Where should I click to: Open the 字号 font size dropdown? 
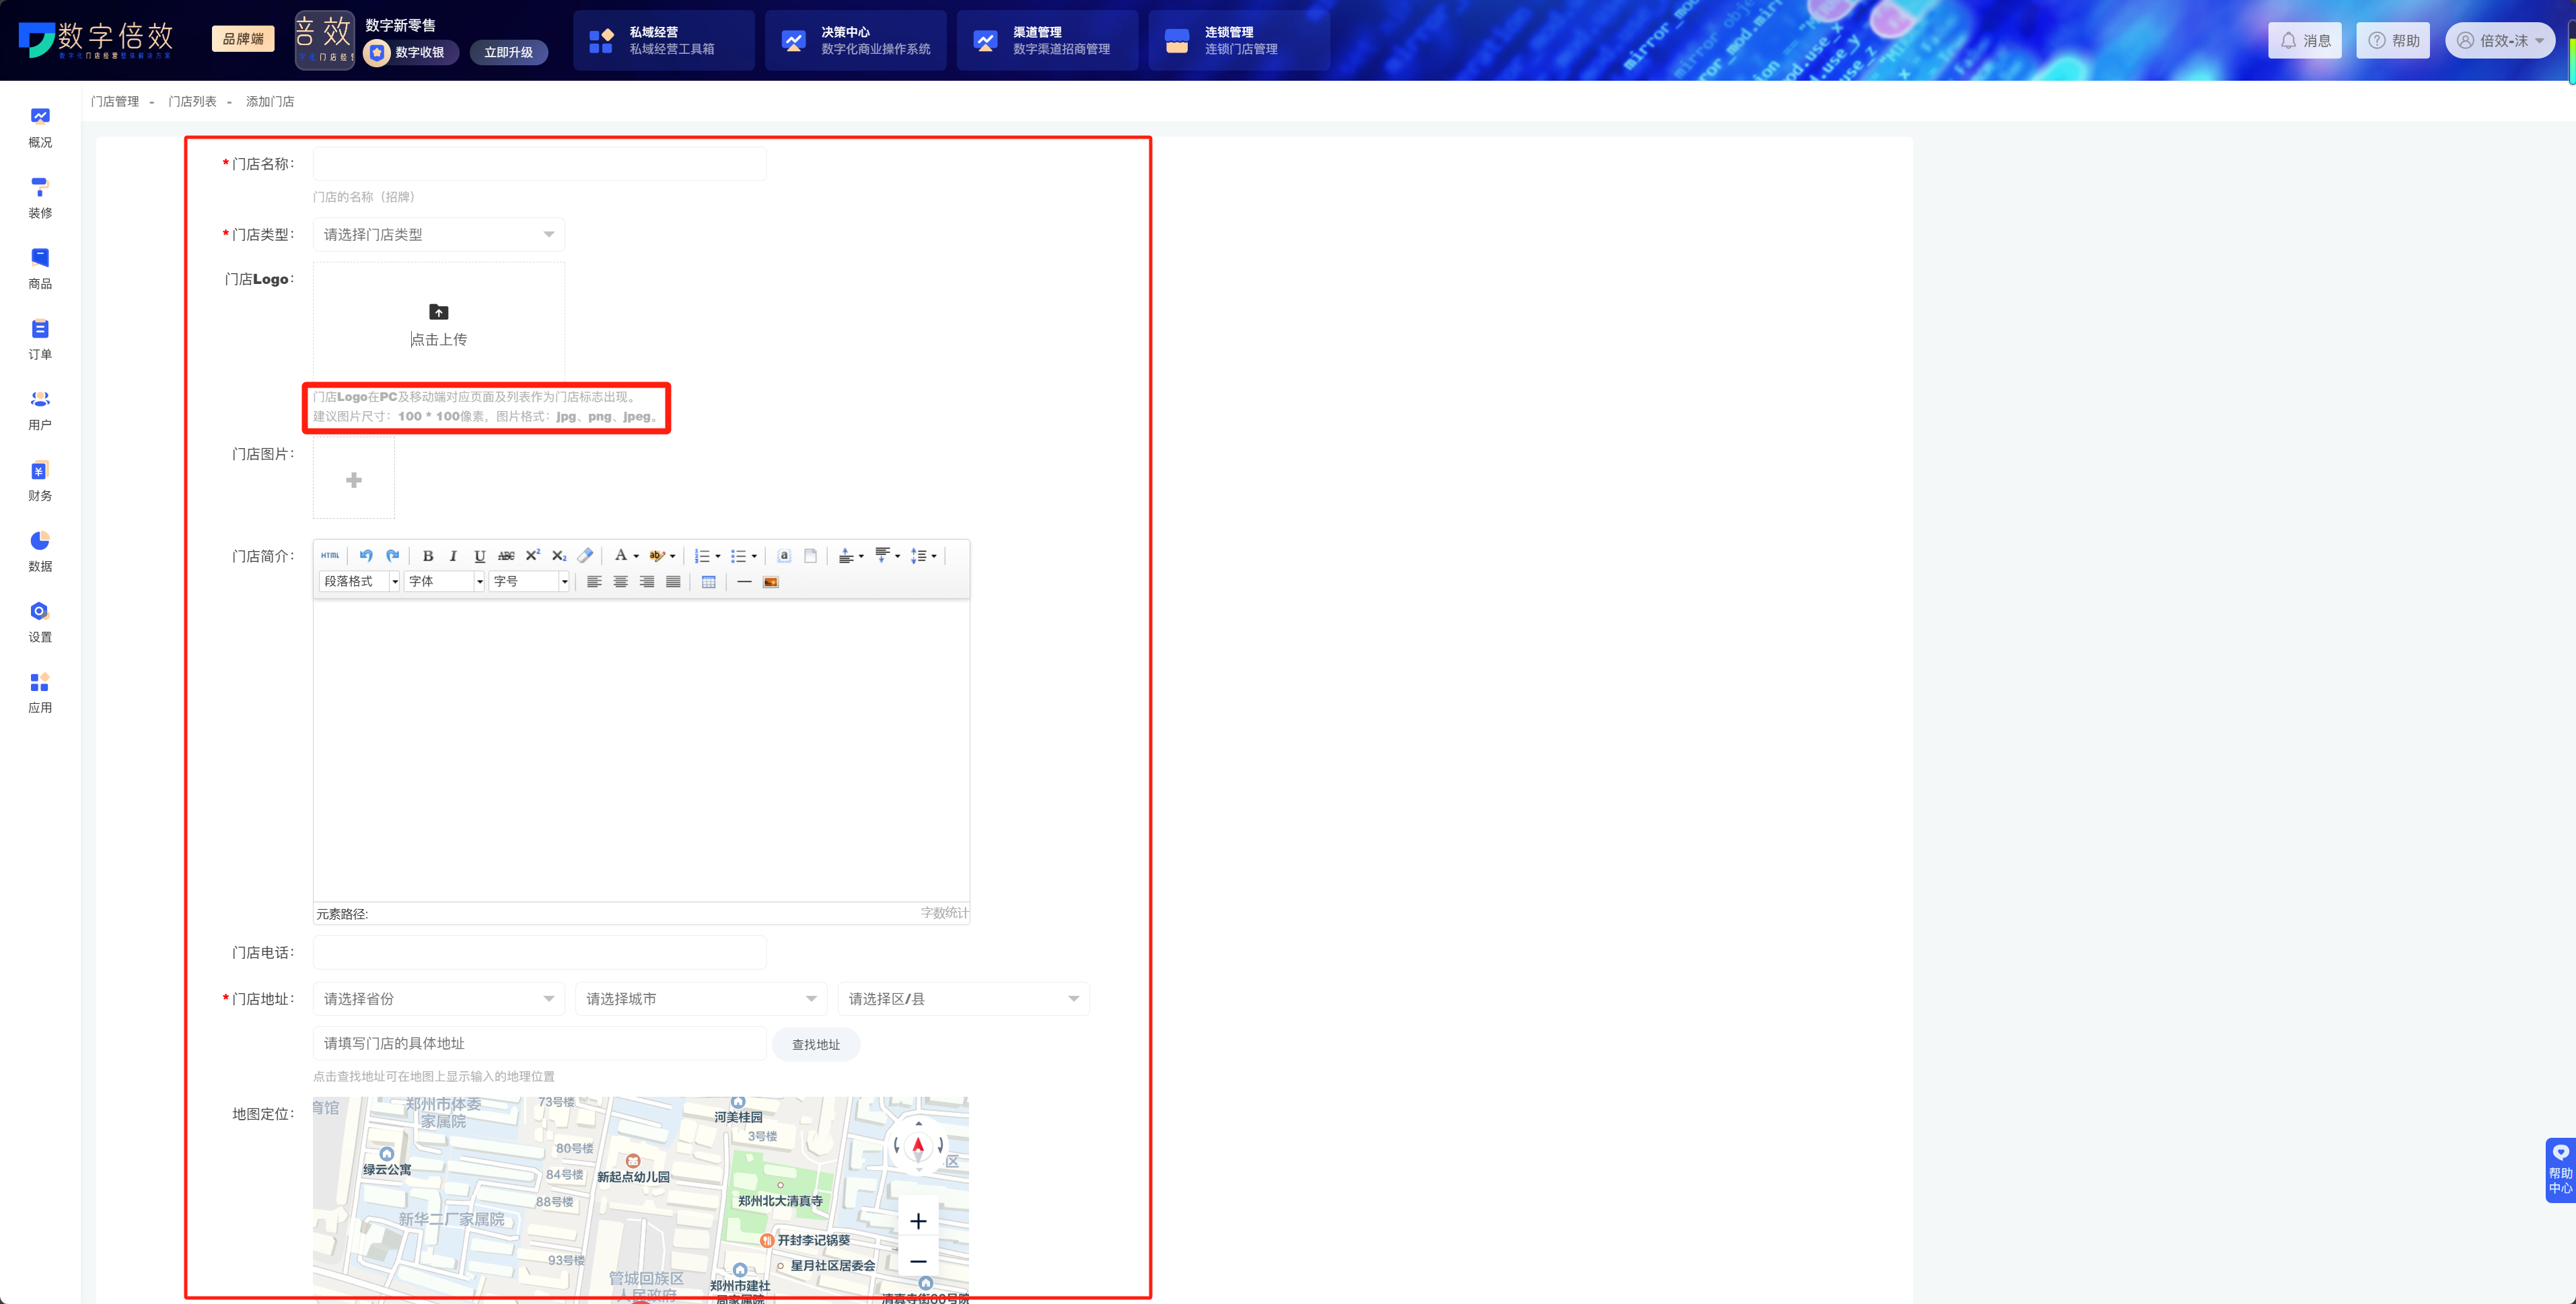(x=529, y=581)
